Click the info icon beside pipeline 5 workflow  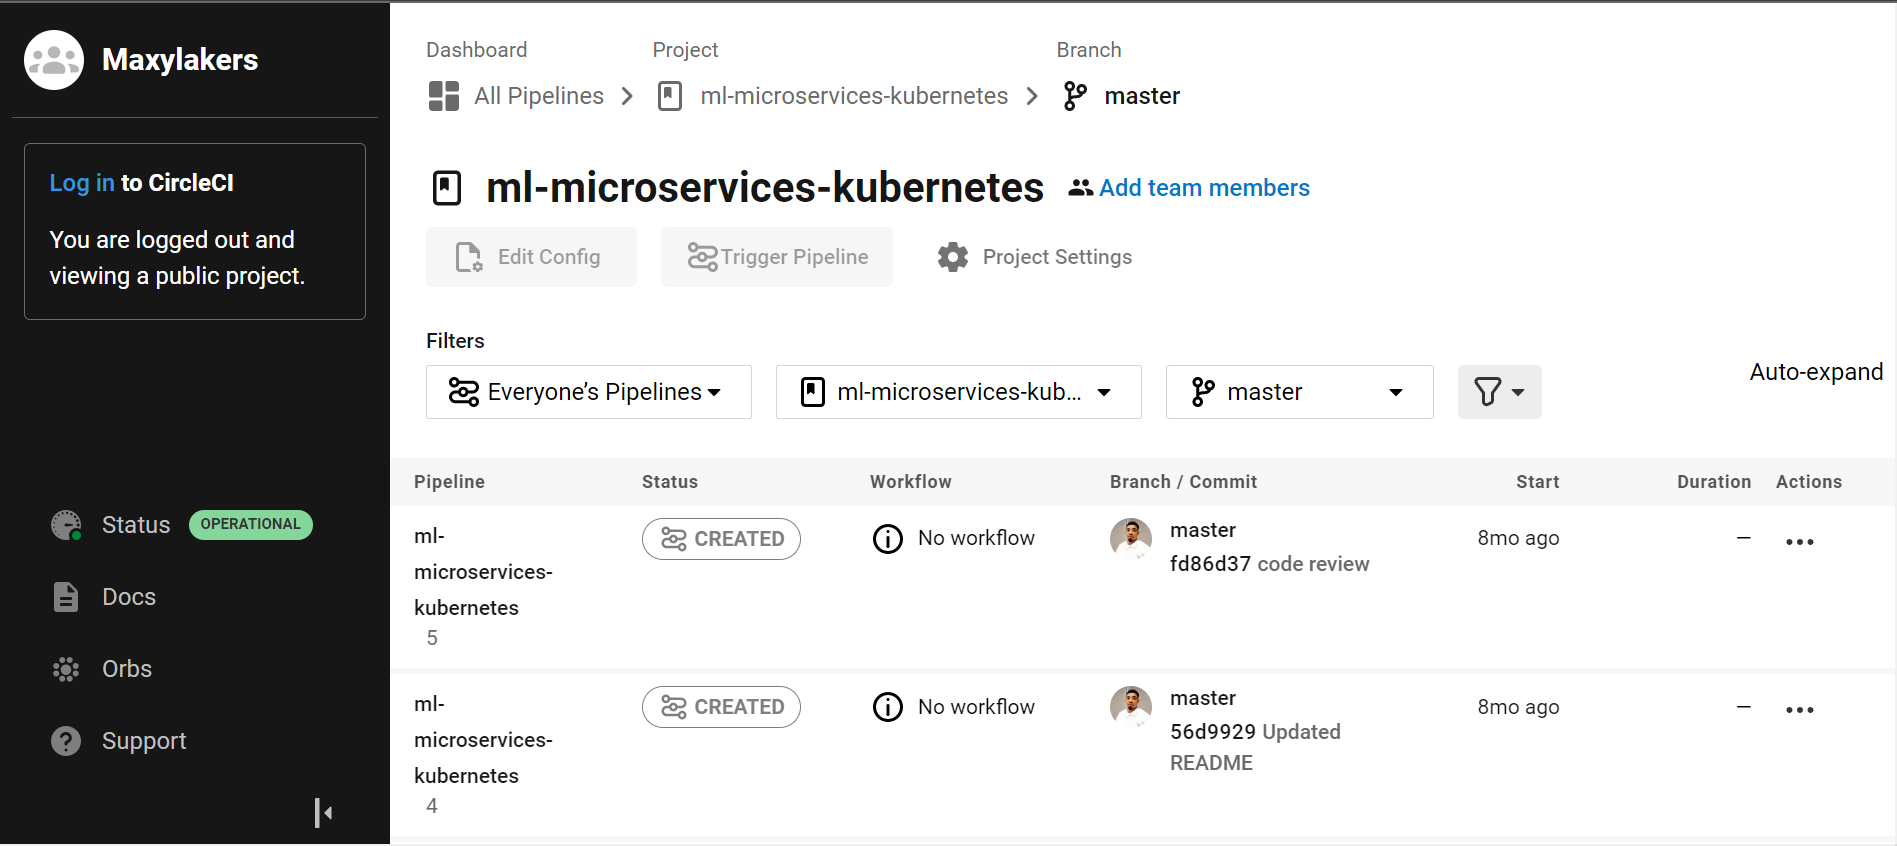point(887,539)
